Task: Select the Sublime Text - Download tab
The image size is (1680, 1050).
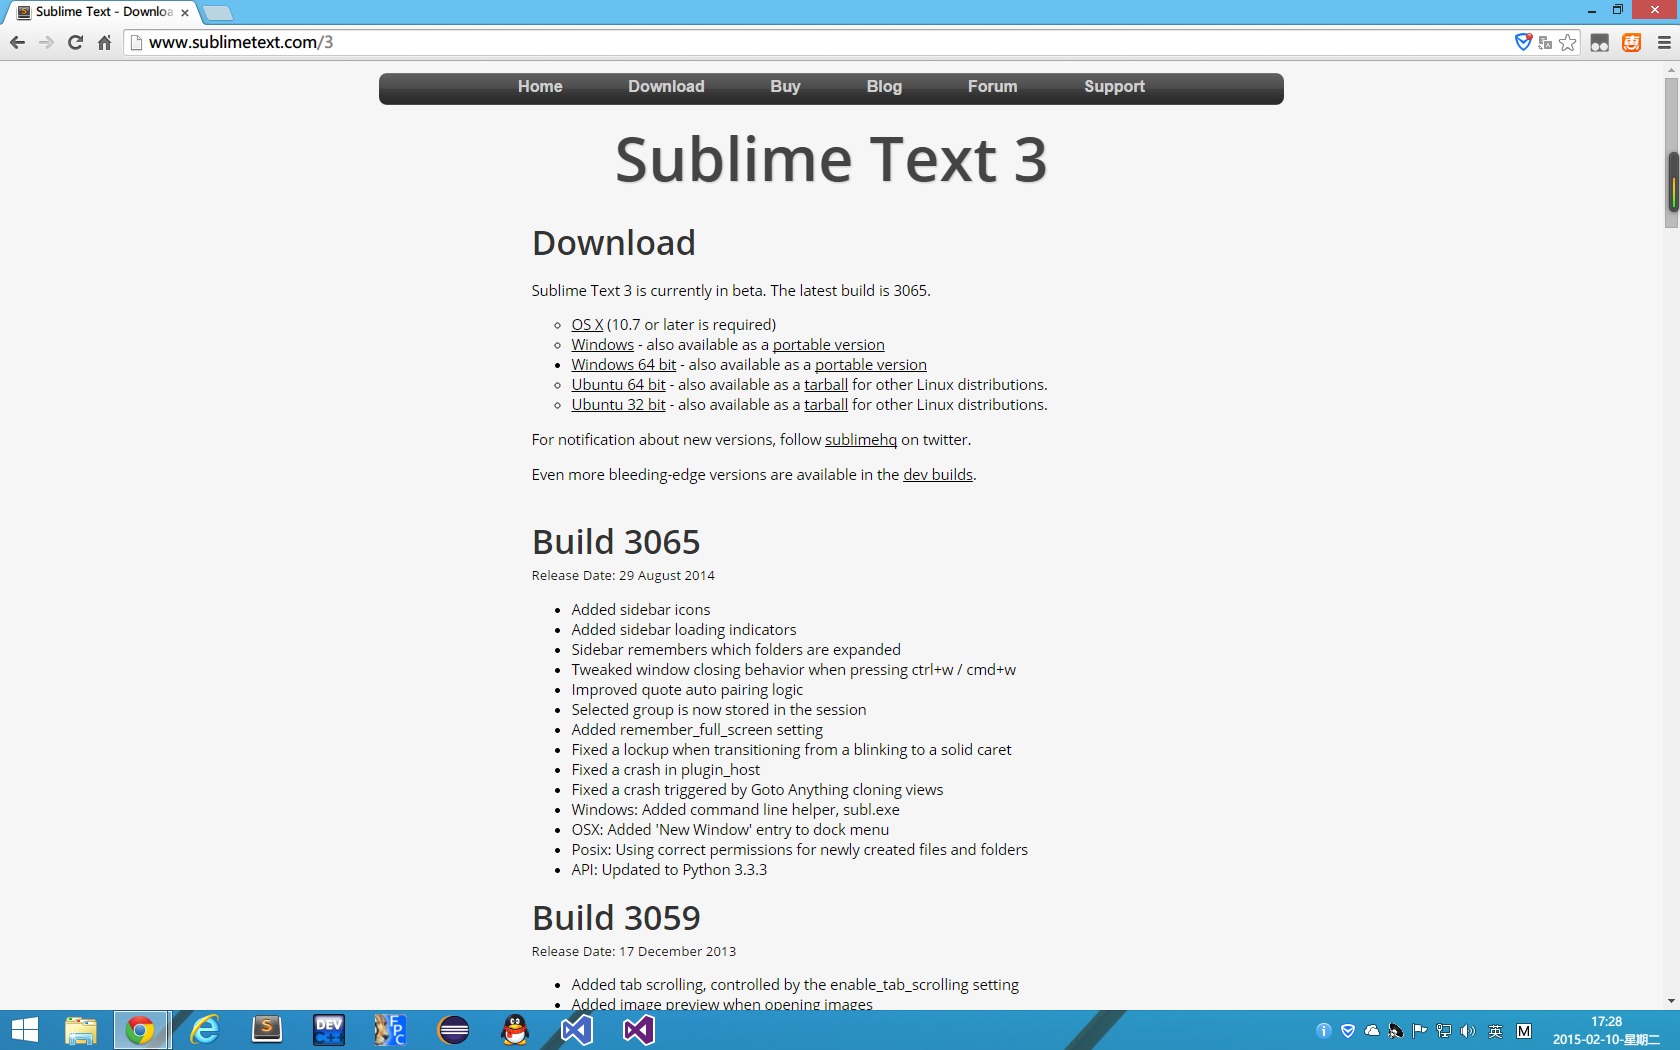Action: (x=104, y=12)
